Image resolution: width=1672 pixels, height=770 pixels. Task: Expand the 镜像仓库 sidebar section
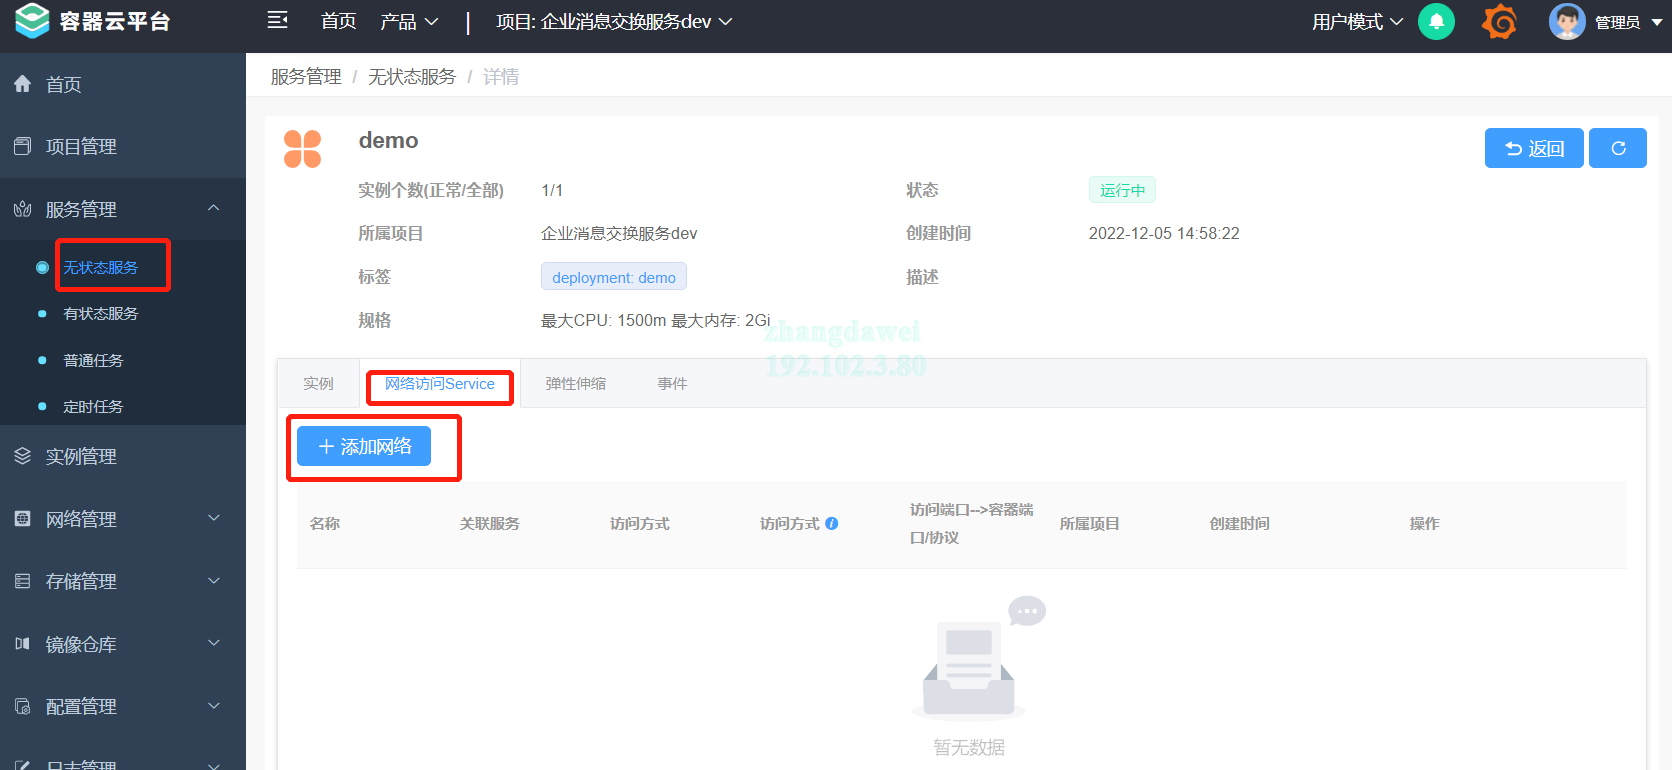[x=213, y=643]
